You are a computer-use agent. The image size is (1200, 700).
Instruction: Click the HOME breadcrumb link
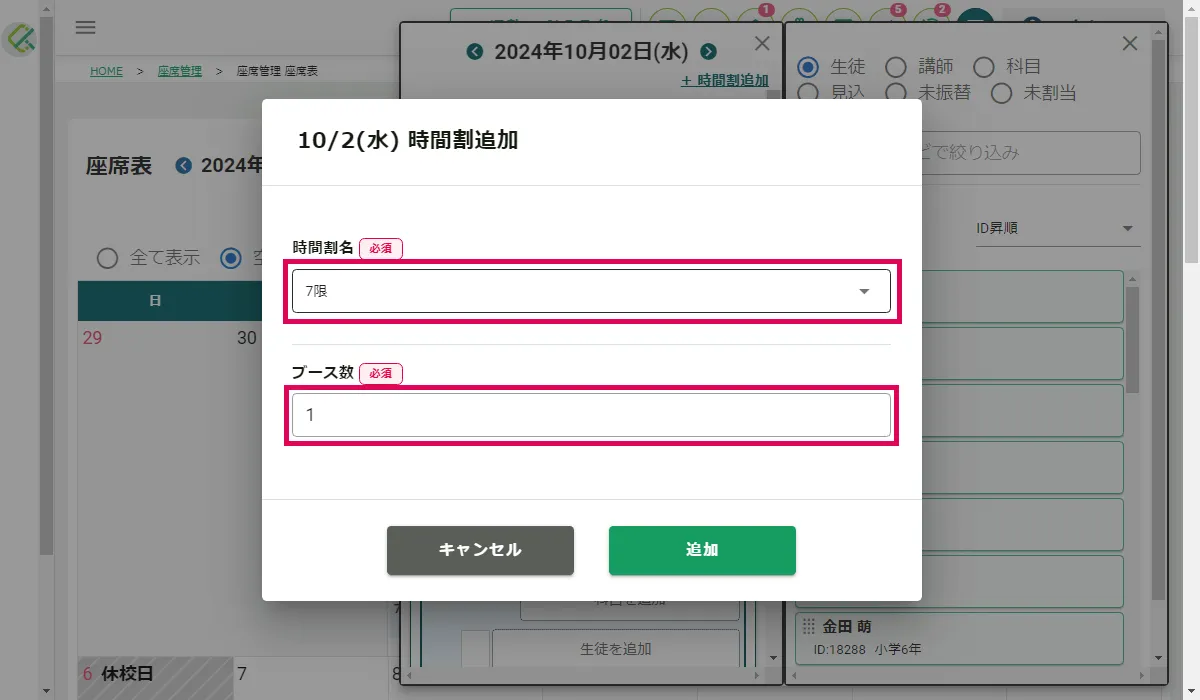click(x=106, y=71)
